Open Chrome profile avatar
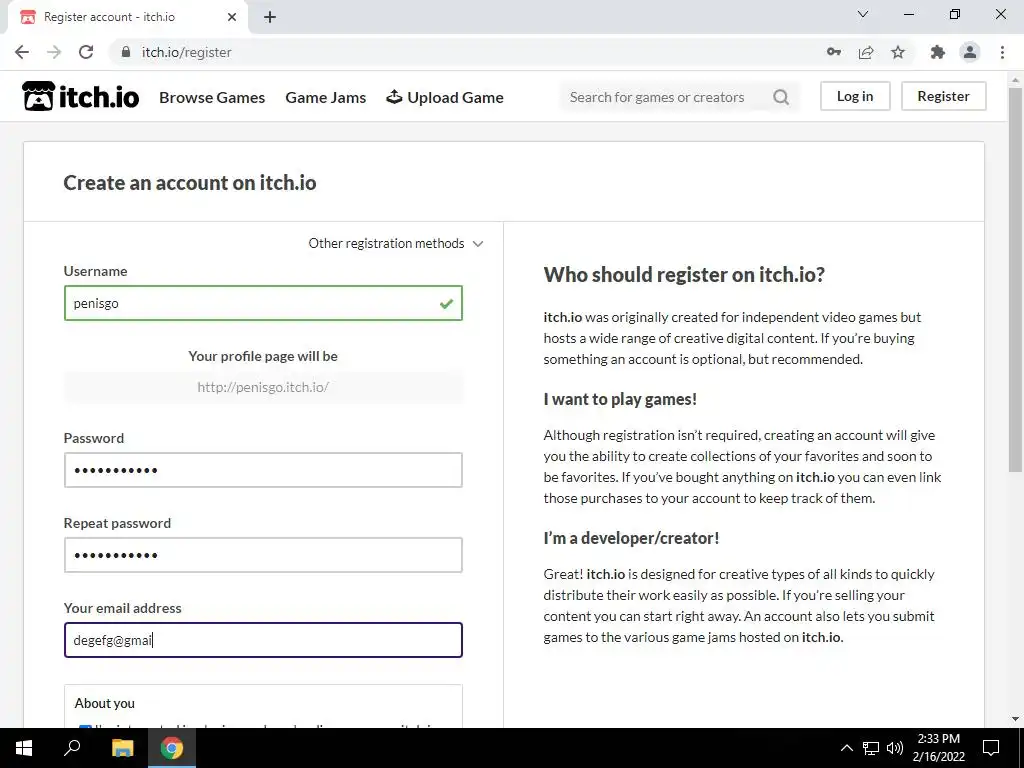This screenshot has width=1024, height=768. (x=970, y=52)
